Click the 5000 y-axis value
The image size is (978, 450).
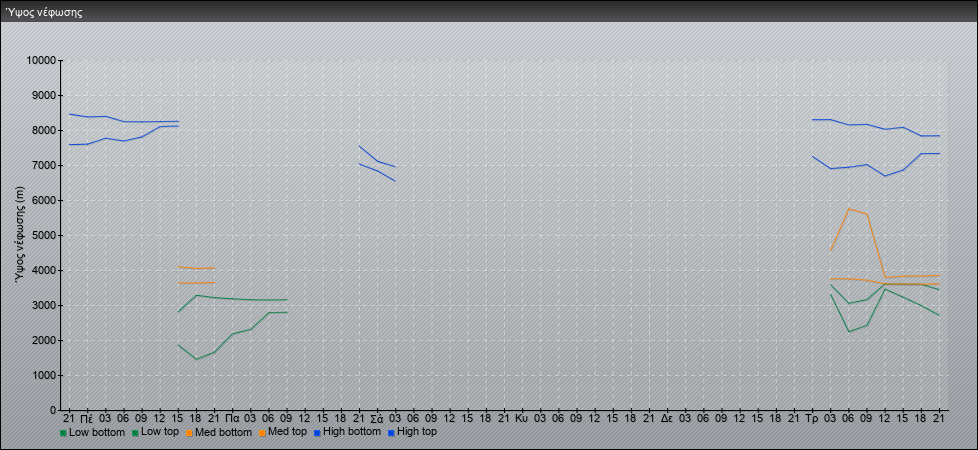click(x=44, y=235)
